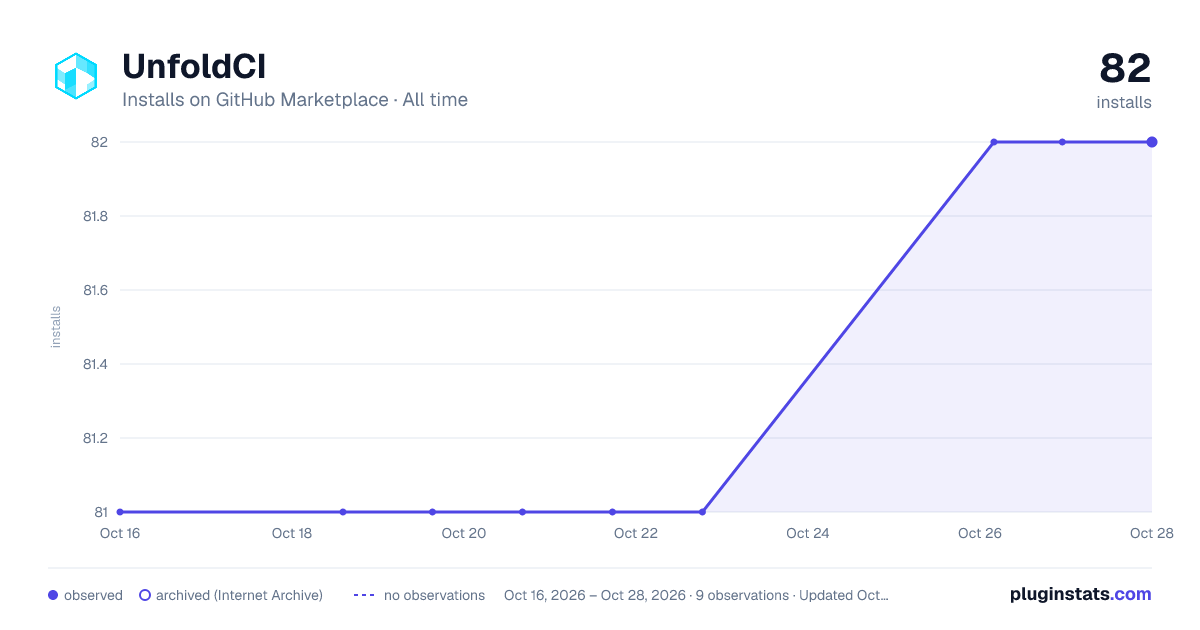The height and width of the screenshot is (630, 1200).
Task: Select the data point at Oct 16
Action: coord(120,512)
